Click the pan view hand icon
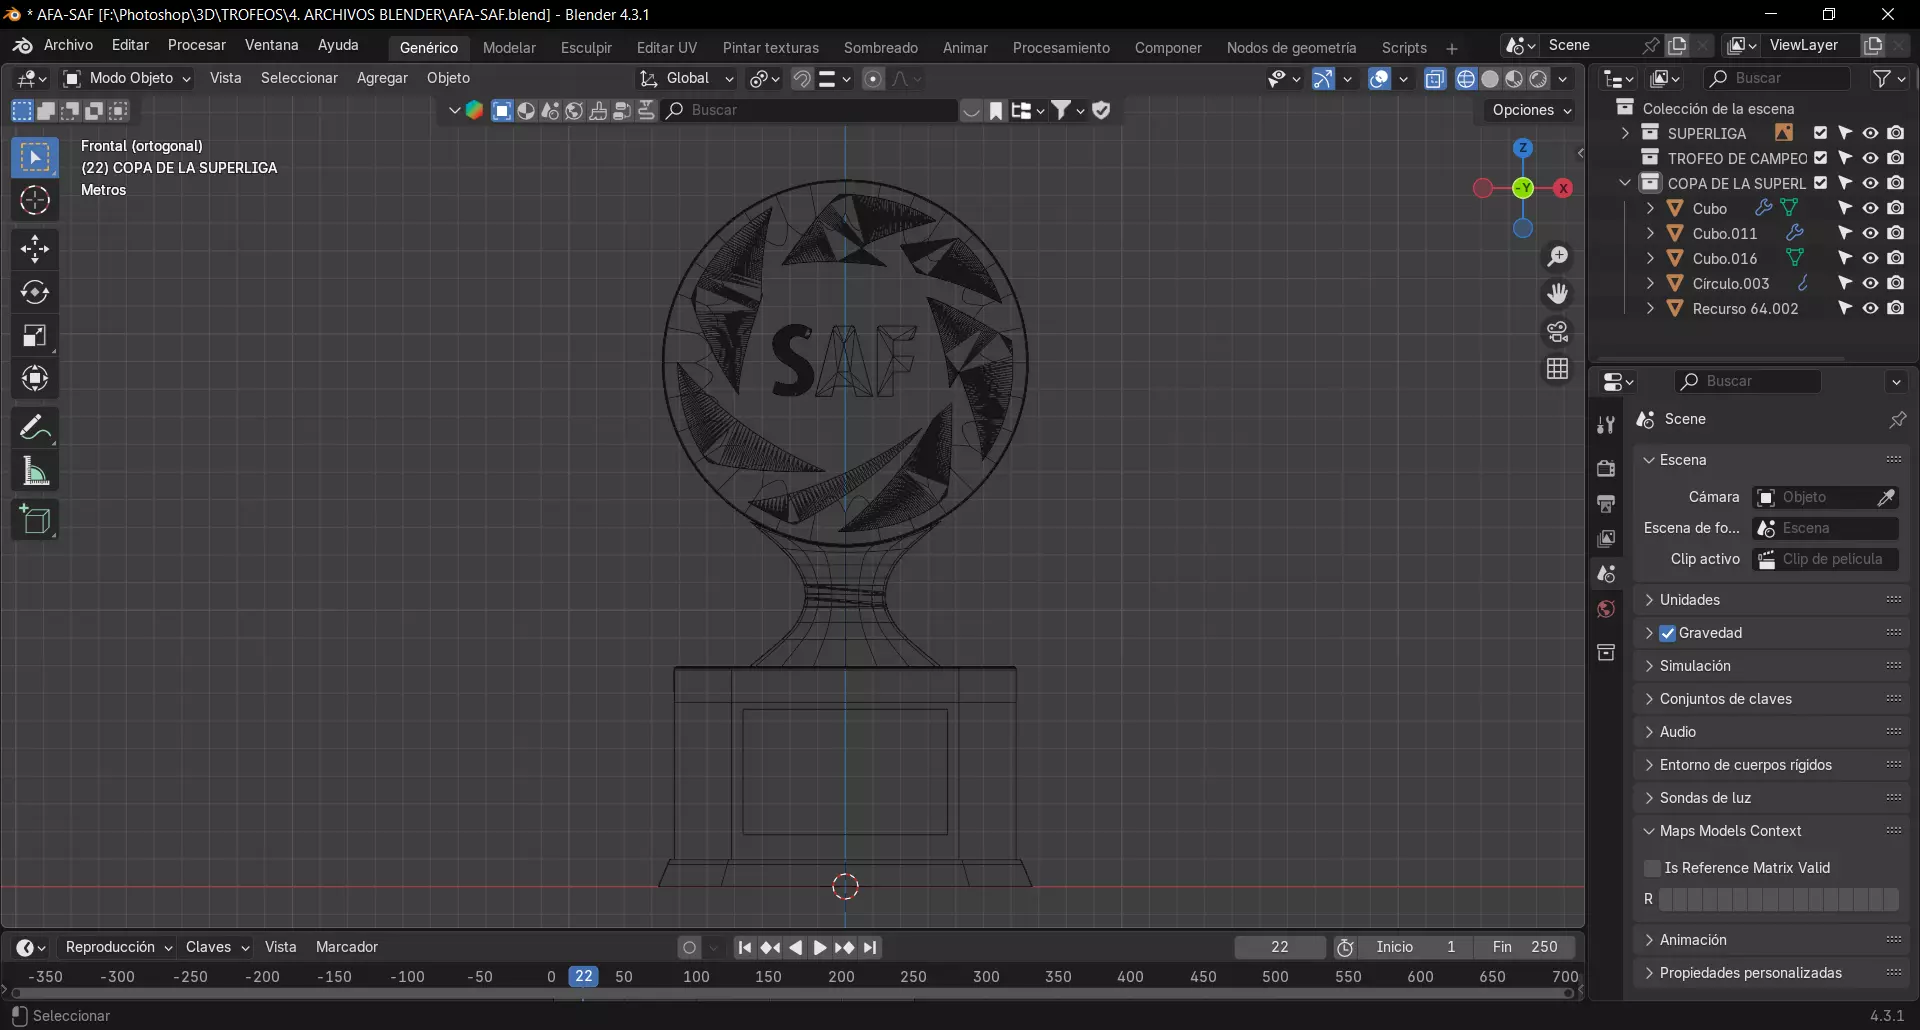The width and height of the screenshot is (1920, 1030). pyautogui.click(x=1558, y=294)
